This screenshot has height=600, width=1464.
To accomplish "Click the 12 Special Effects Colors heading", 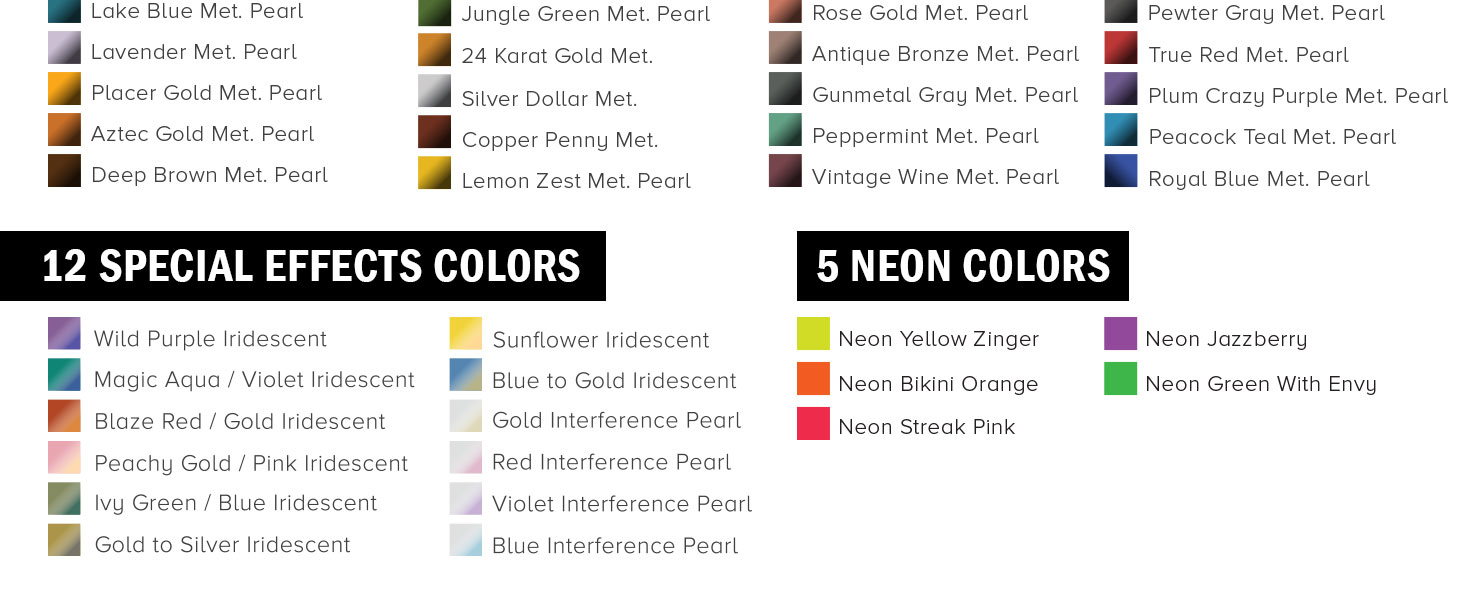I will tap(311, 266).
